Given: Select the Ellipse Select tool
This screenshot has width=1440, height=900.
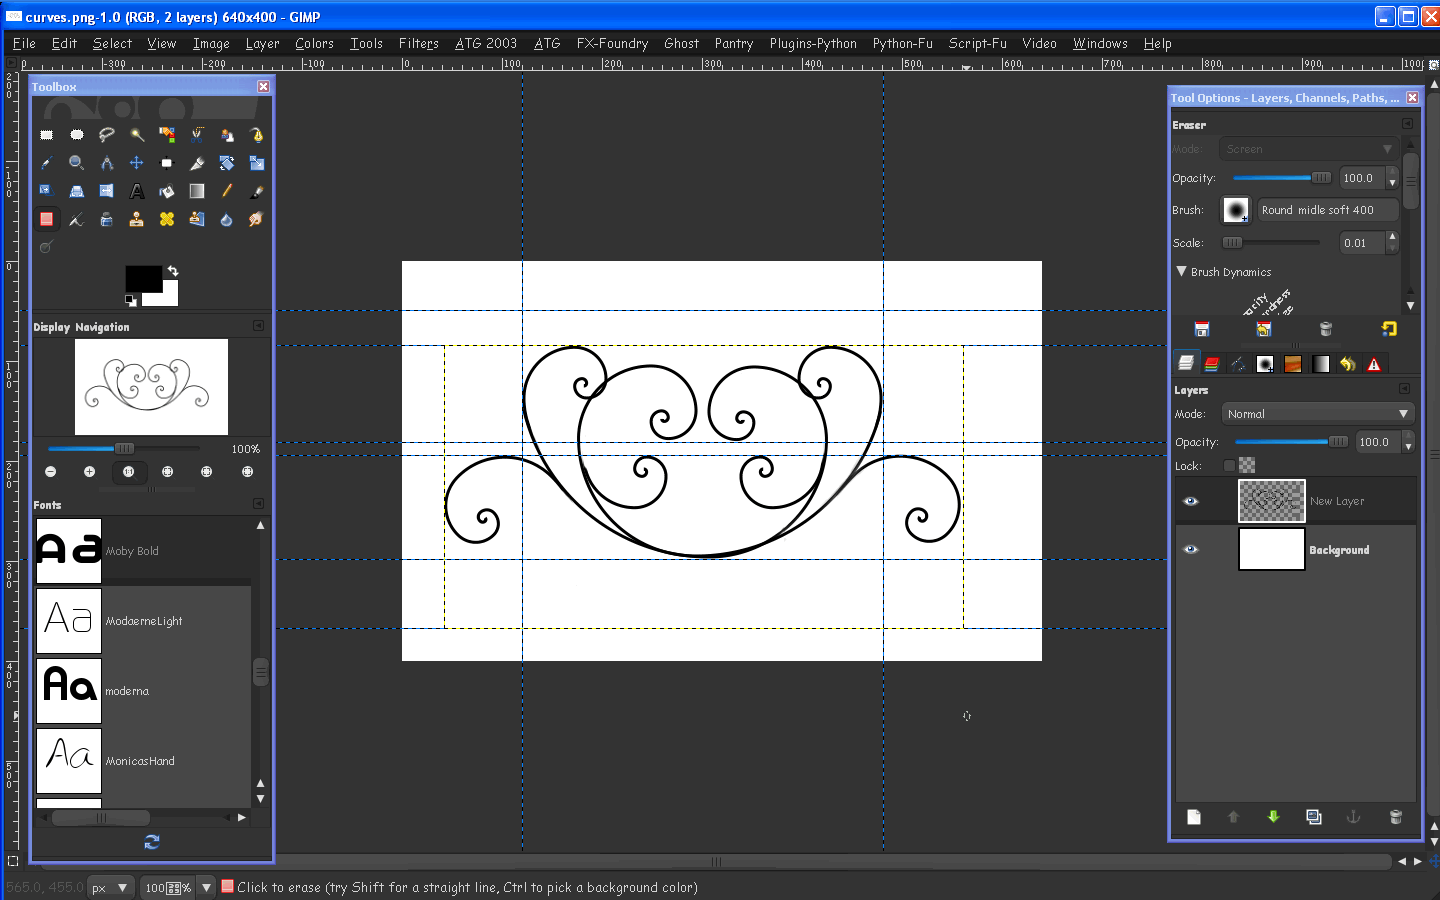Looking at the screenshot, I should pyautogui.click(x=76, y=134).
